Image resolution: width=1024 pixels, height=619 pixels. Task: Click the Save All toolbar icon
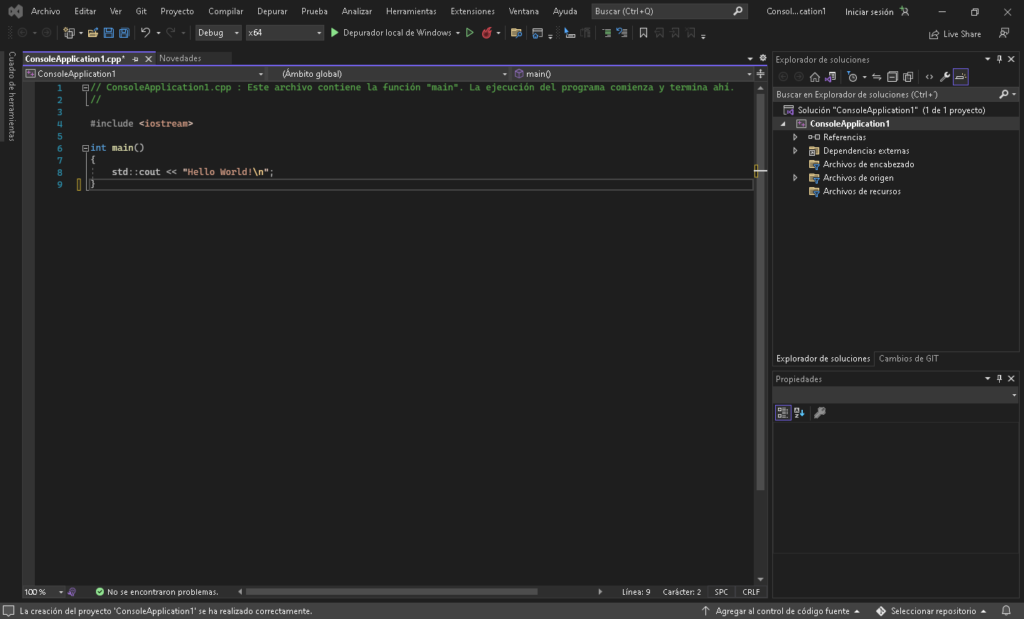[x=124, y=33]
